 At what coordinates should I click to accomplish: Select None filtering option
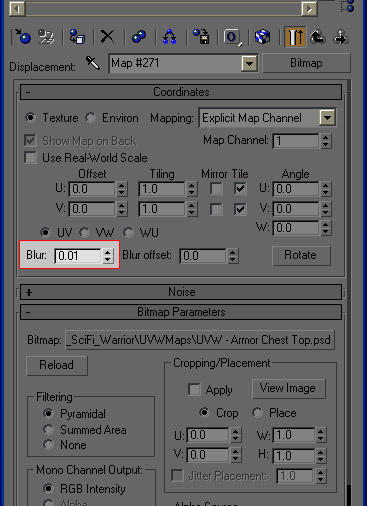tap(48, 445)
